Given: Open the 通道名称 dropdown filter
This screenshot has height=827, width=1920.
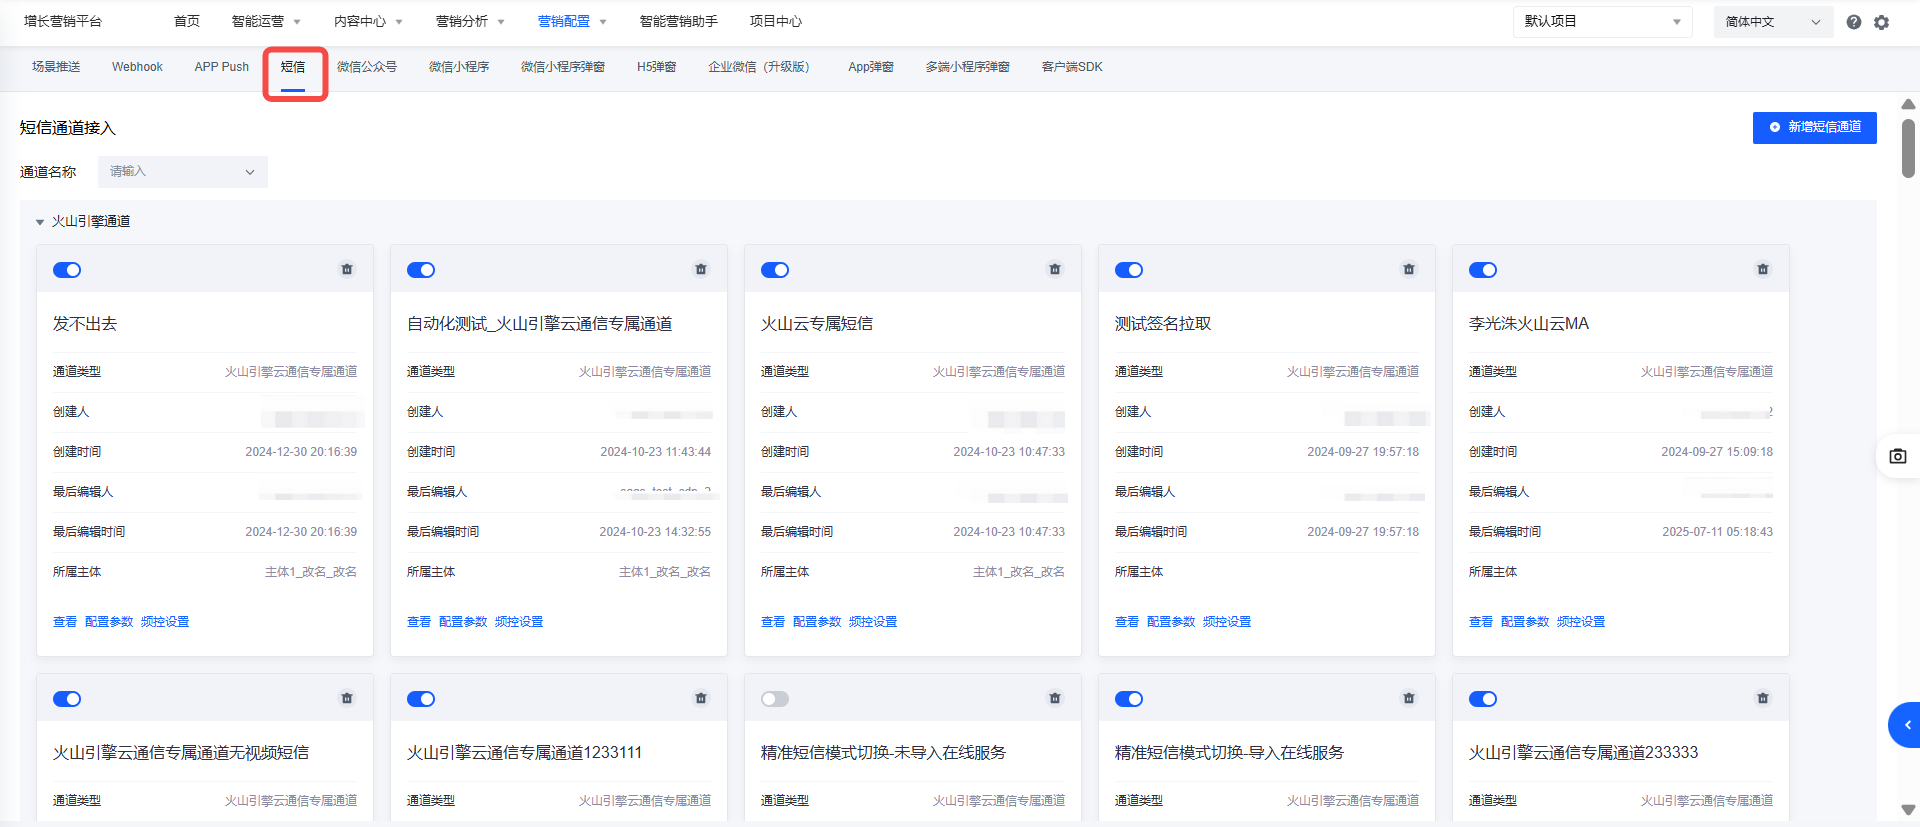Looking at the screenshot, I should point(183,172).
